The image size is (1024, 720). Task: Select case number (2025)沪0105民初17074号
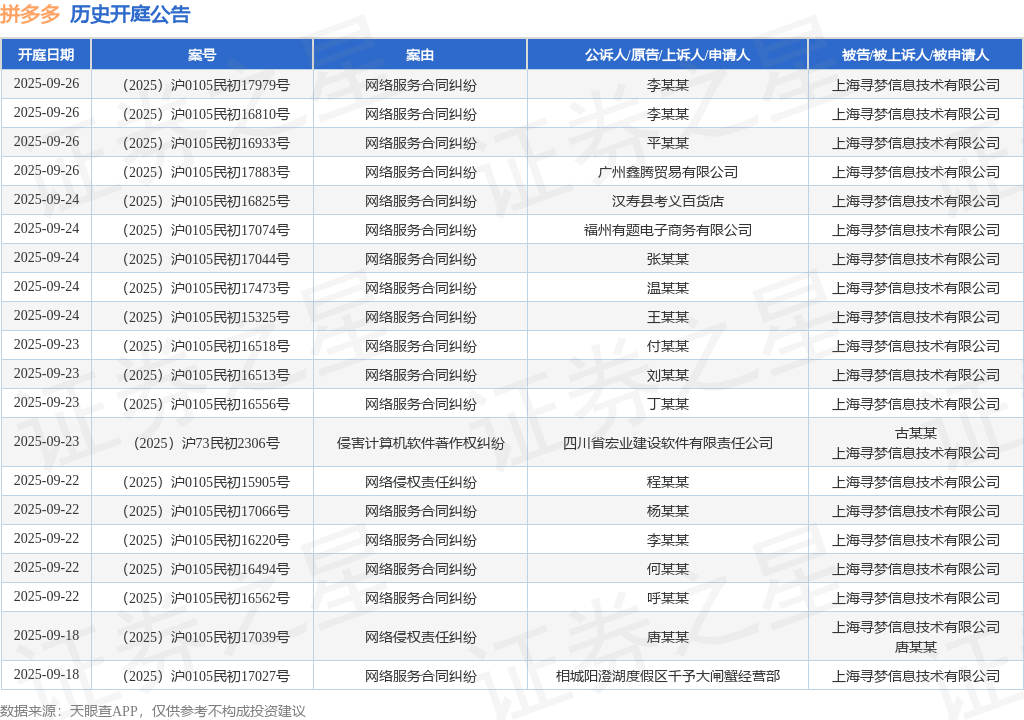pyautogui.click(x=206, y=230)
